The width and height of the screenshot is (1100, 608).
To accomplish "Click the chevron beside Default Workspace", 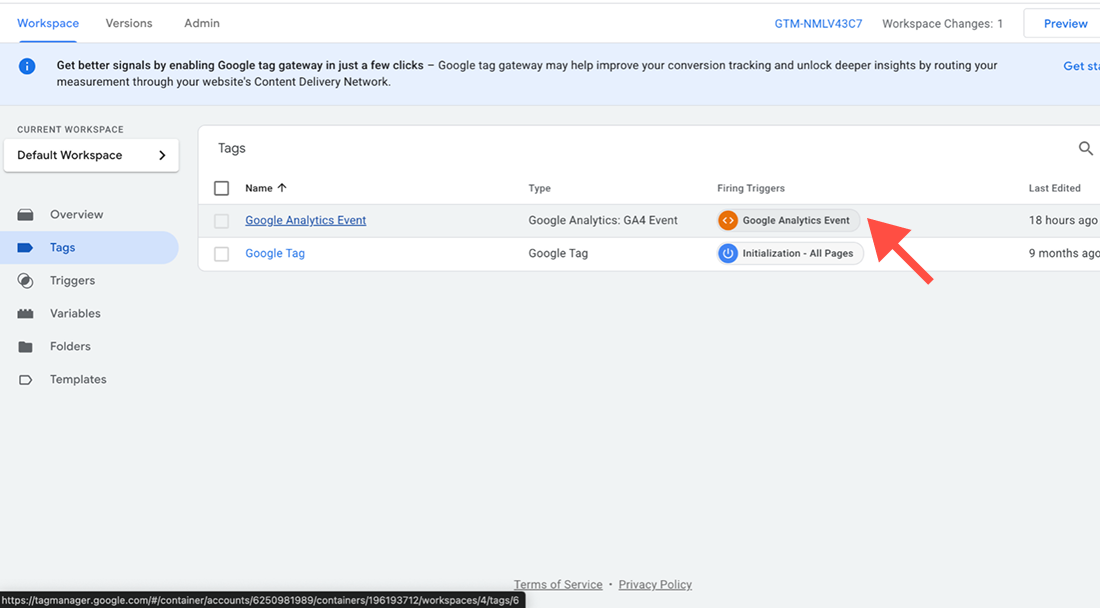I will point(162,155).
